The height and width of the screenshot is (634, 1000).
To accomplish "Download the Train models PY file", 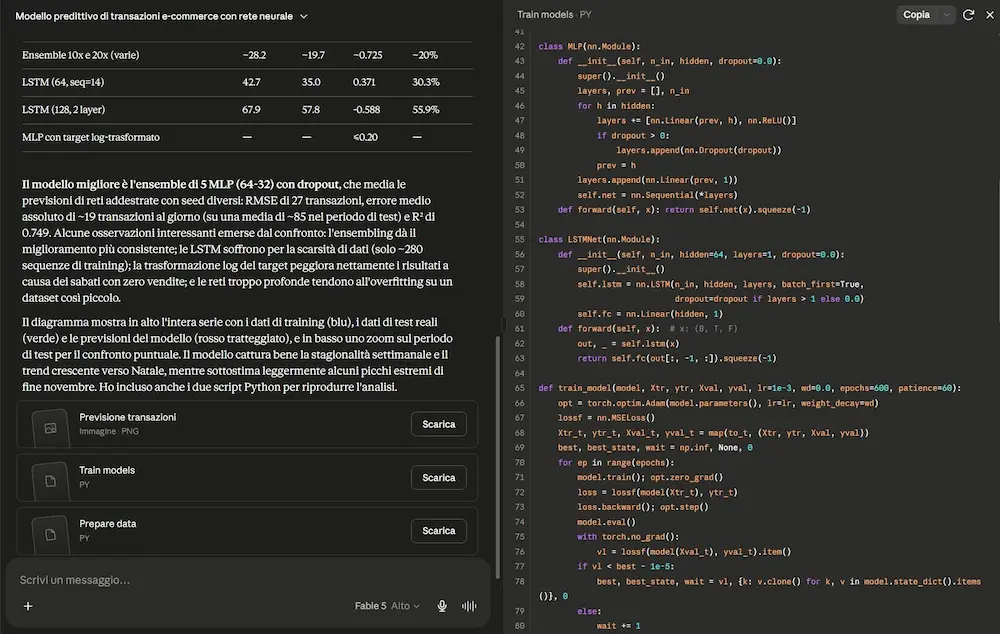I will (439, 478).
